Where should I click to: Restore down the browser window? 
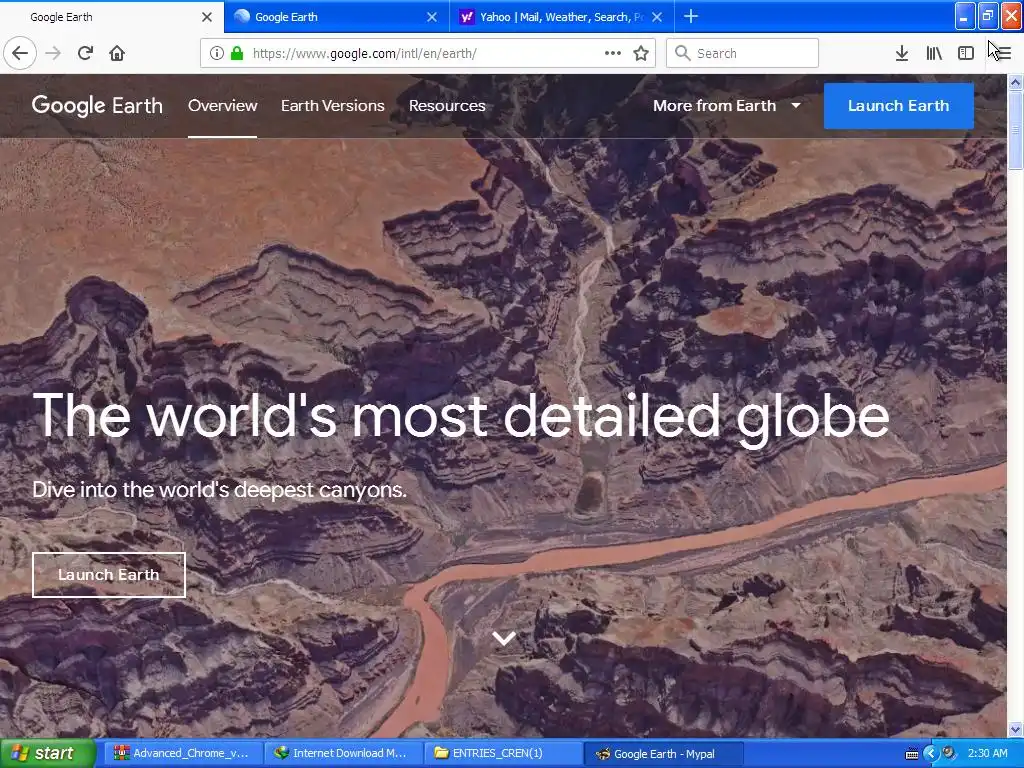(988, 16)
